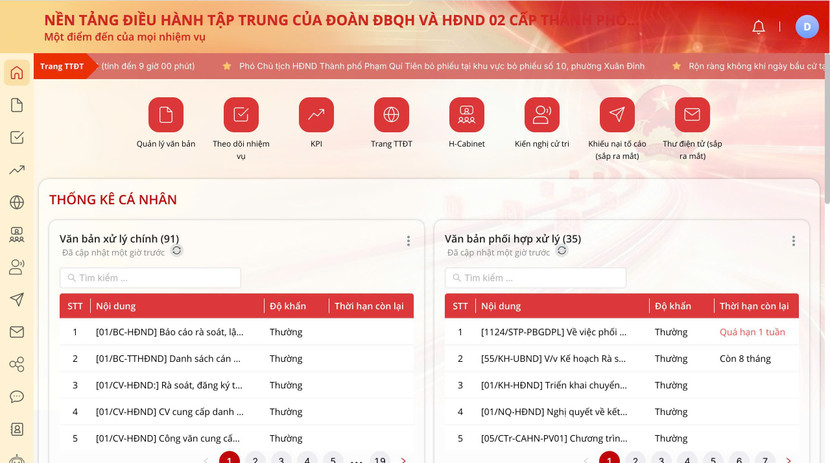Screen dimensions: 830x463
Task: Open the Quản lý văn bản shortcut icon
Action: (165, 115)
